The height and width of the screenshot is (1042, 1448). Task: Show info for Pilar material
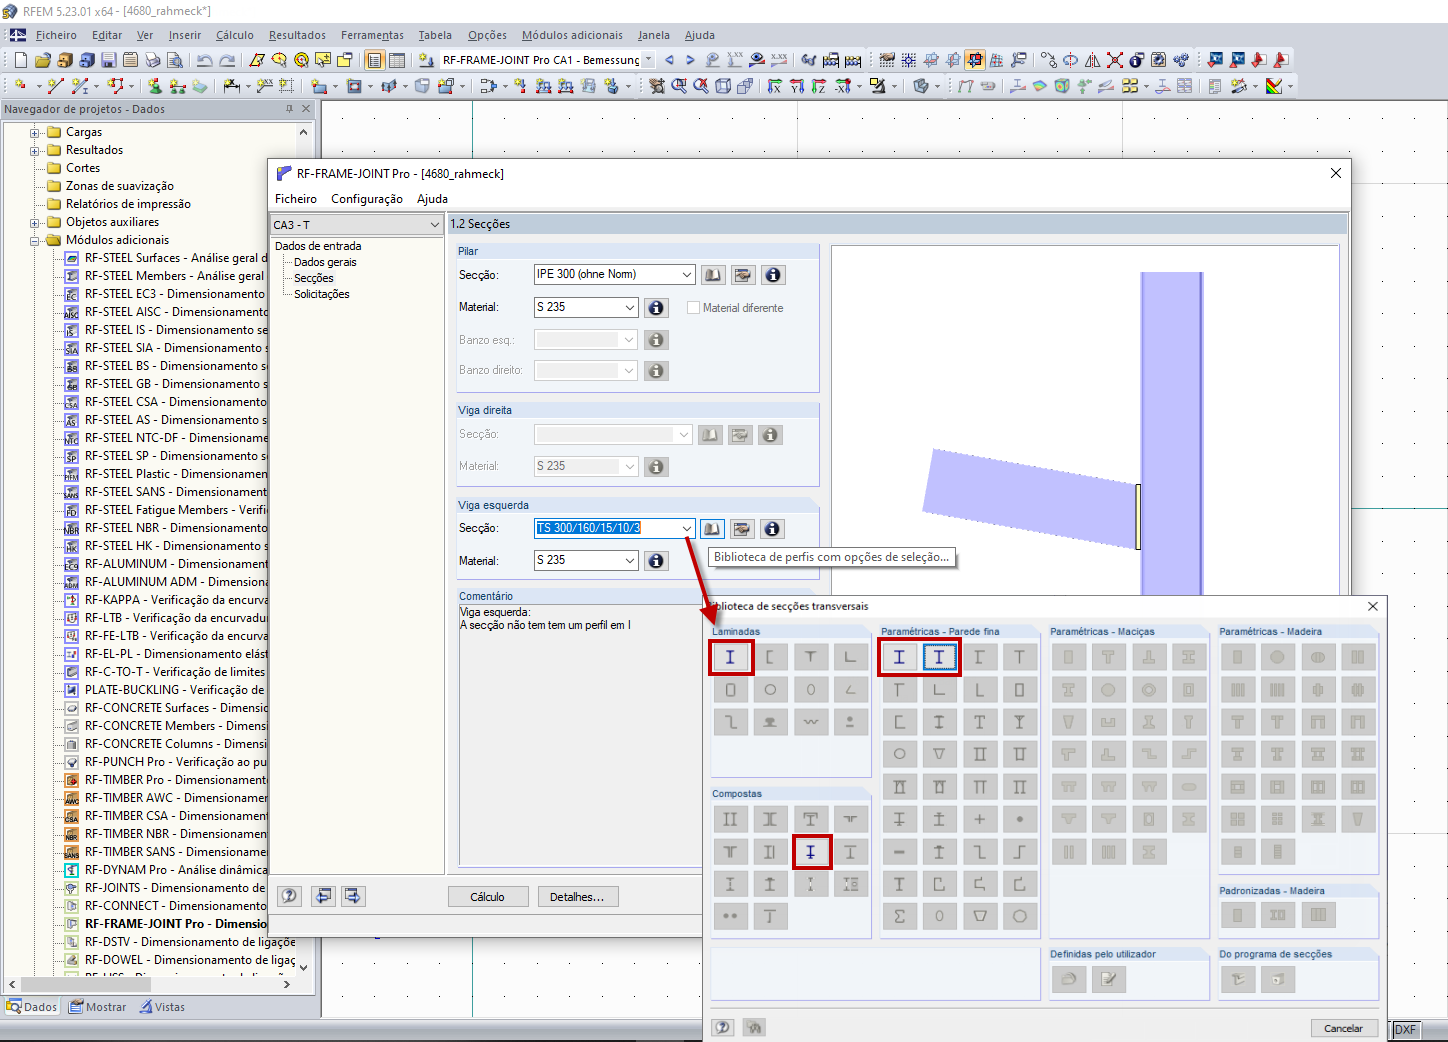point(656,308)
